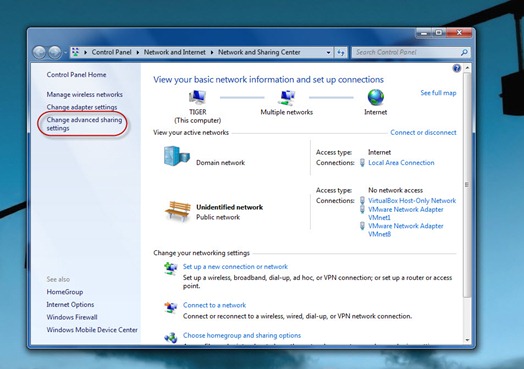Close the Network and Sharing Center window
This screenshot has height=369, width=524.
pyautogui.click(x=459, y=33)
